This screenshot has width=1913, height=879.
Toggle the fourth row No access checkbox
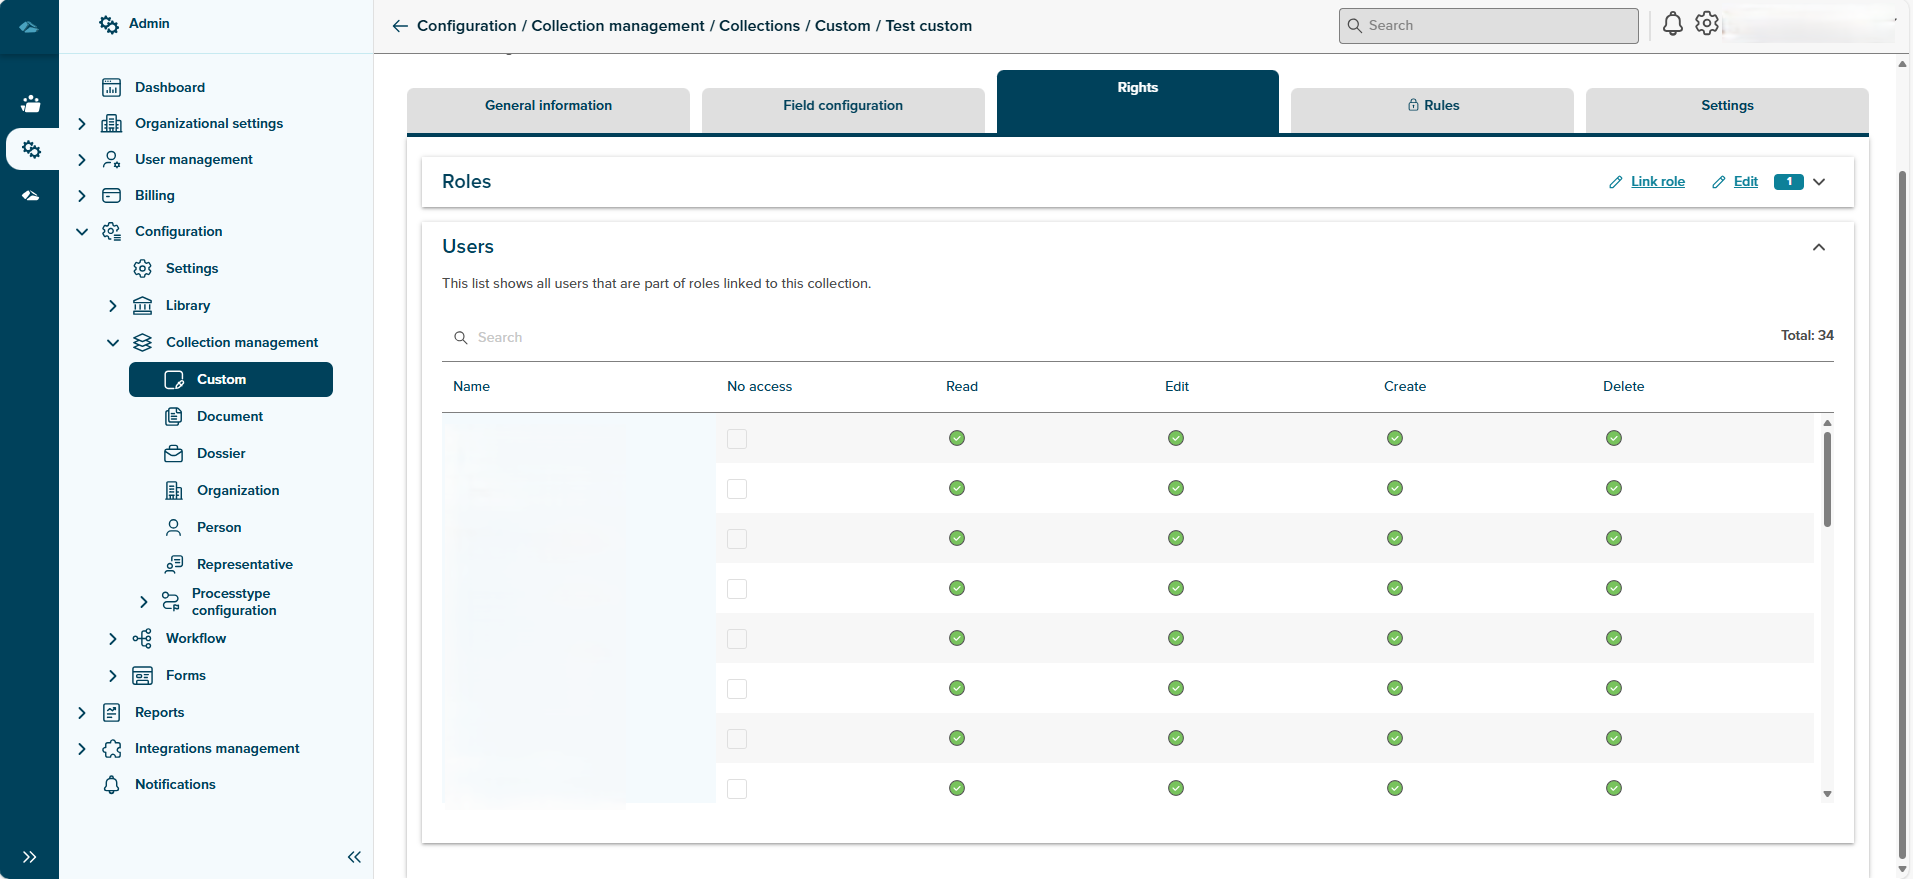(x=737, y=589)
